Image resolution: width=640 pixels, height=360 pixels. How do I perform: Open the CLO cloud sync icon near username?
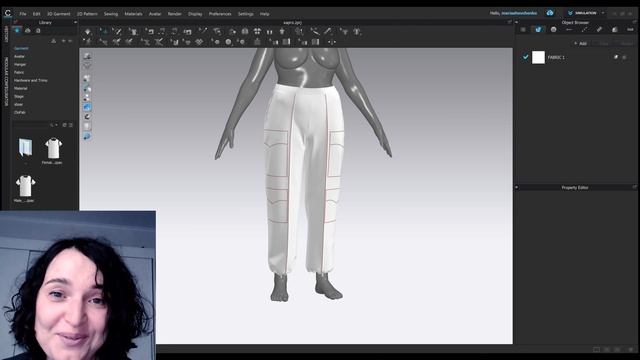pyautogui.click(x=550, y=13)
